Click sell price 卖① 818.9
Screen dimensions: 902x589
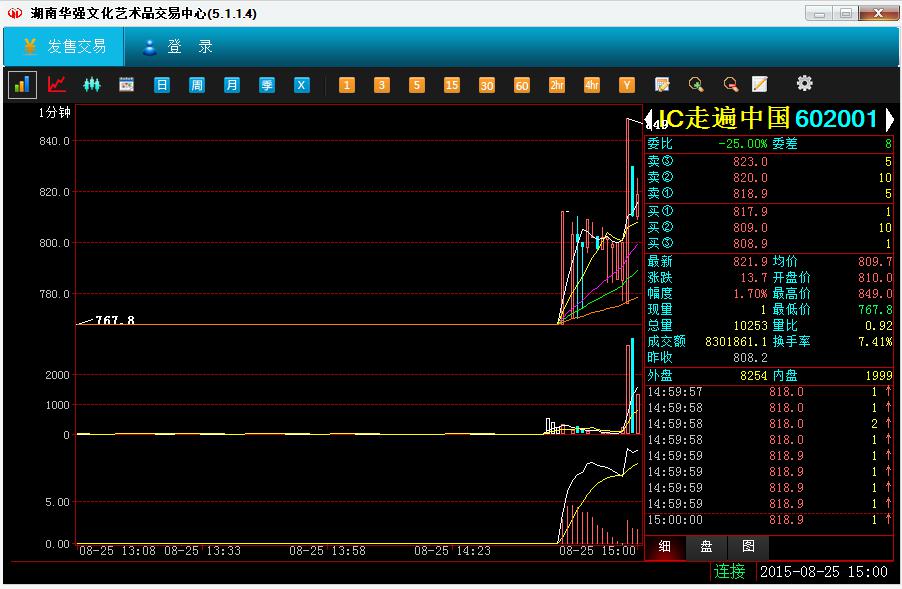coord(750,194)
